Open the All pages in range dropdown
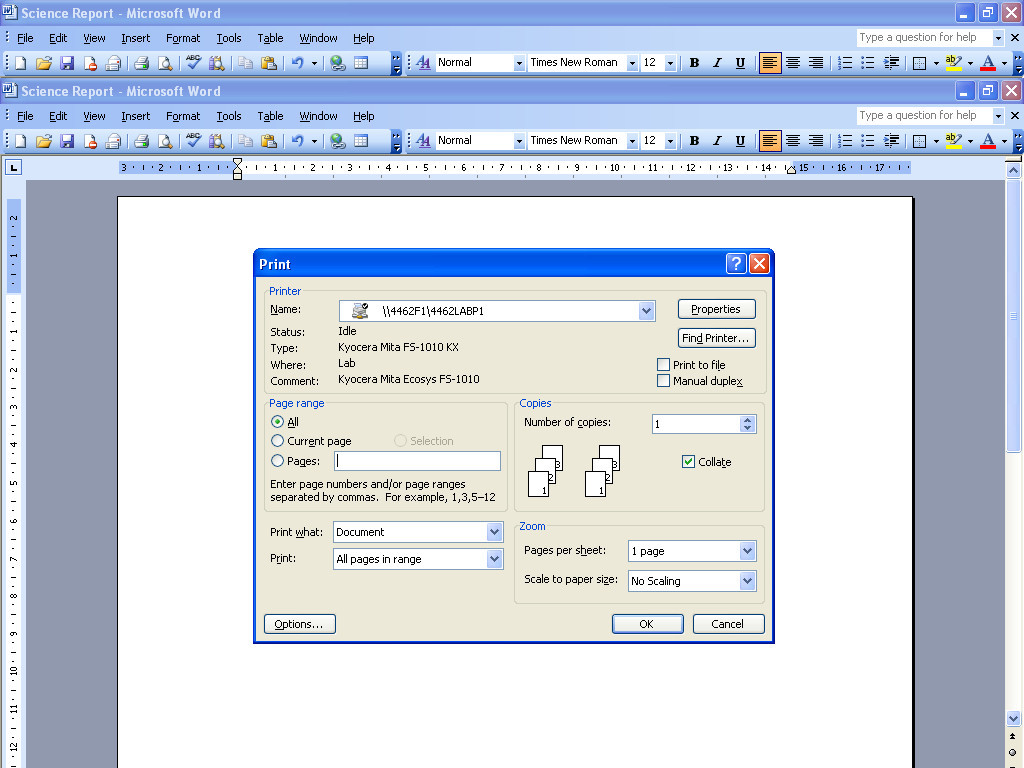The width and height of the screenshot is (1024, 768). [494, 559]
